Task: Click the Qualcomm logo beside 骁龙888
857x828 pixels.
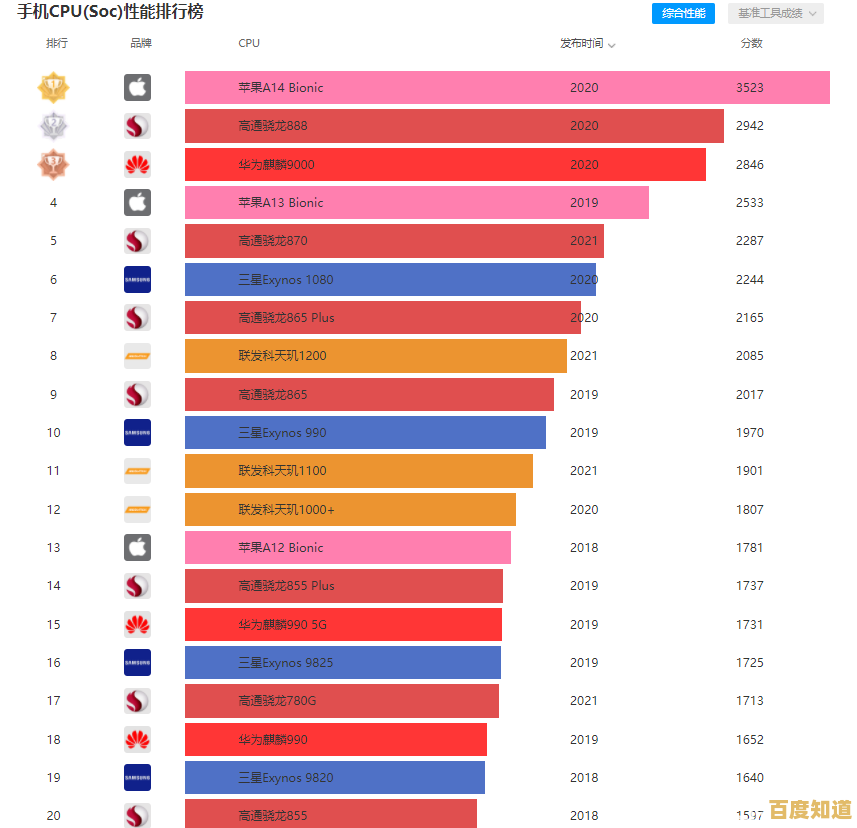Action: (x=137, y=126)
